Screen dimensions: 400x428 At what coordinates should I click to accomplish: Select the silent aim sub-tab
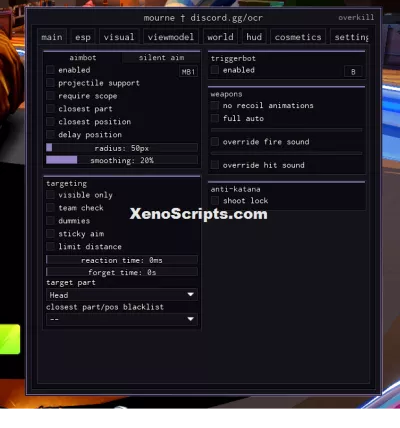click(x=161, y=58)
